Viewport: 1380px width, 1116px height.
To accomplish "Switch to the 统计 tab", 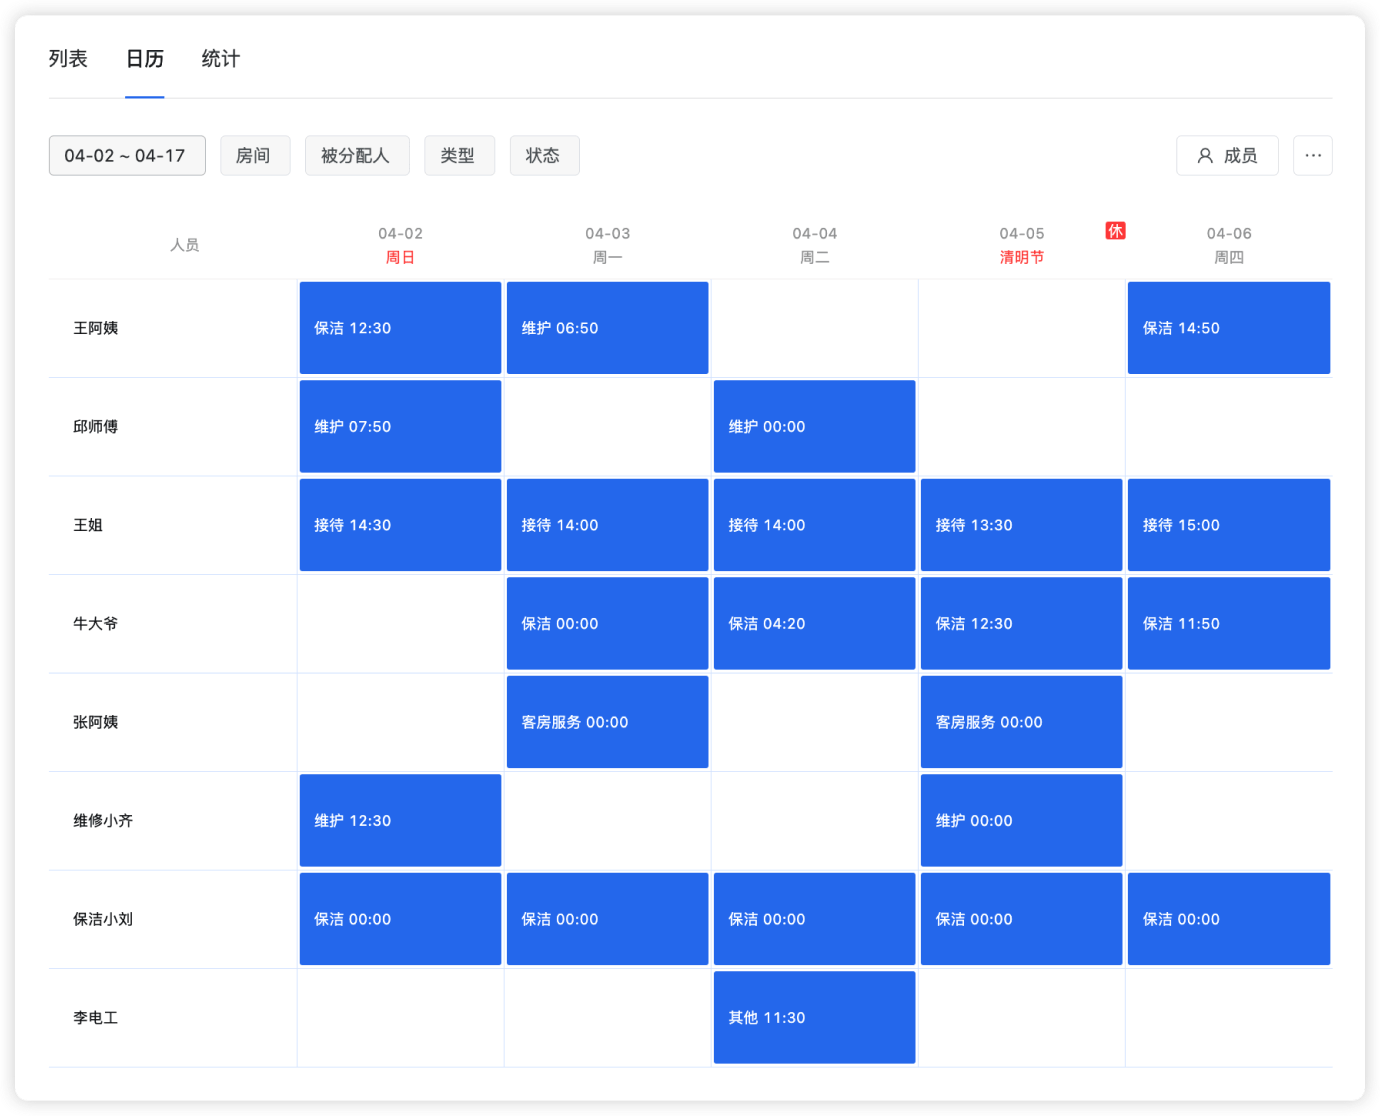I will point(219,58).
